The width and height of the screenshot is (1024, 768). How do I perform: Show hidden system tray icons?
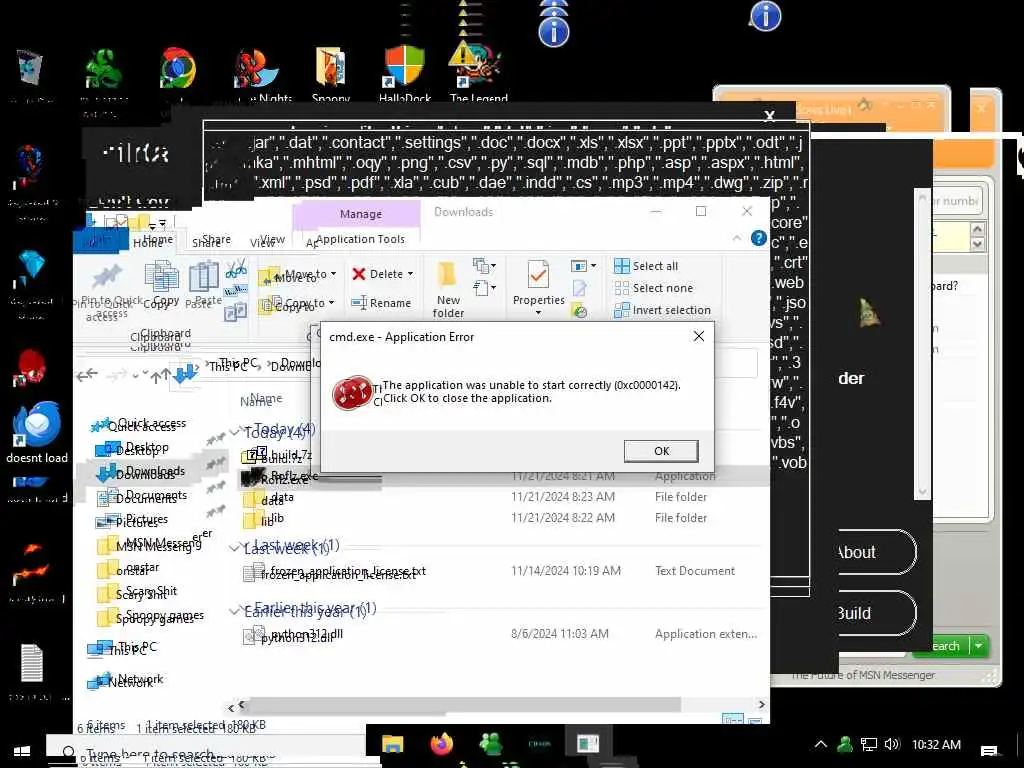(x=821, y=744)
